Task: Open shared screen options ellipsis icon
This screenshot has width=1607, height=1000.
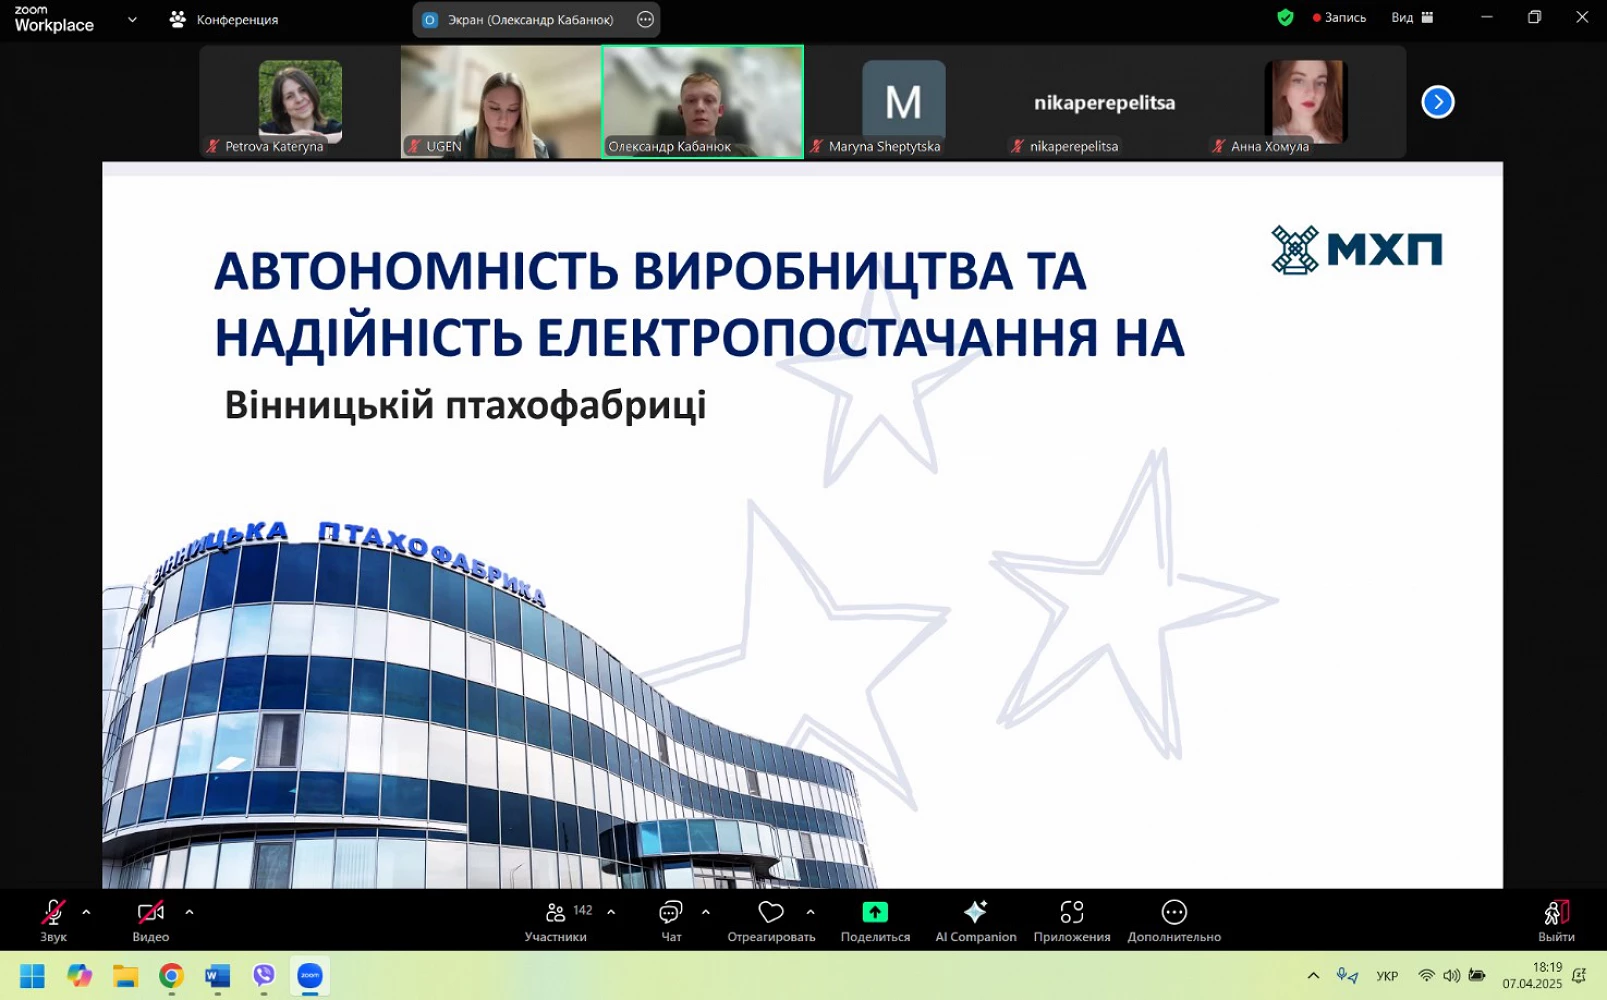Action: coord(646,19)
